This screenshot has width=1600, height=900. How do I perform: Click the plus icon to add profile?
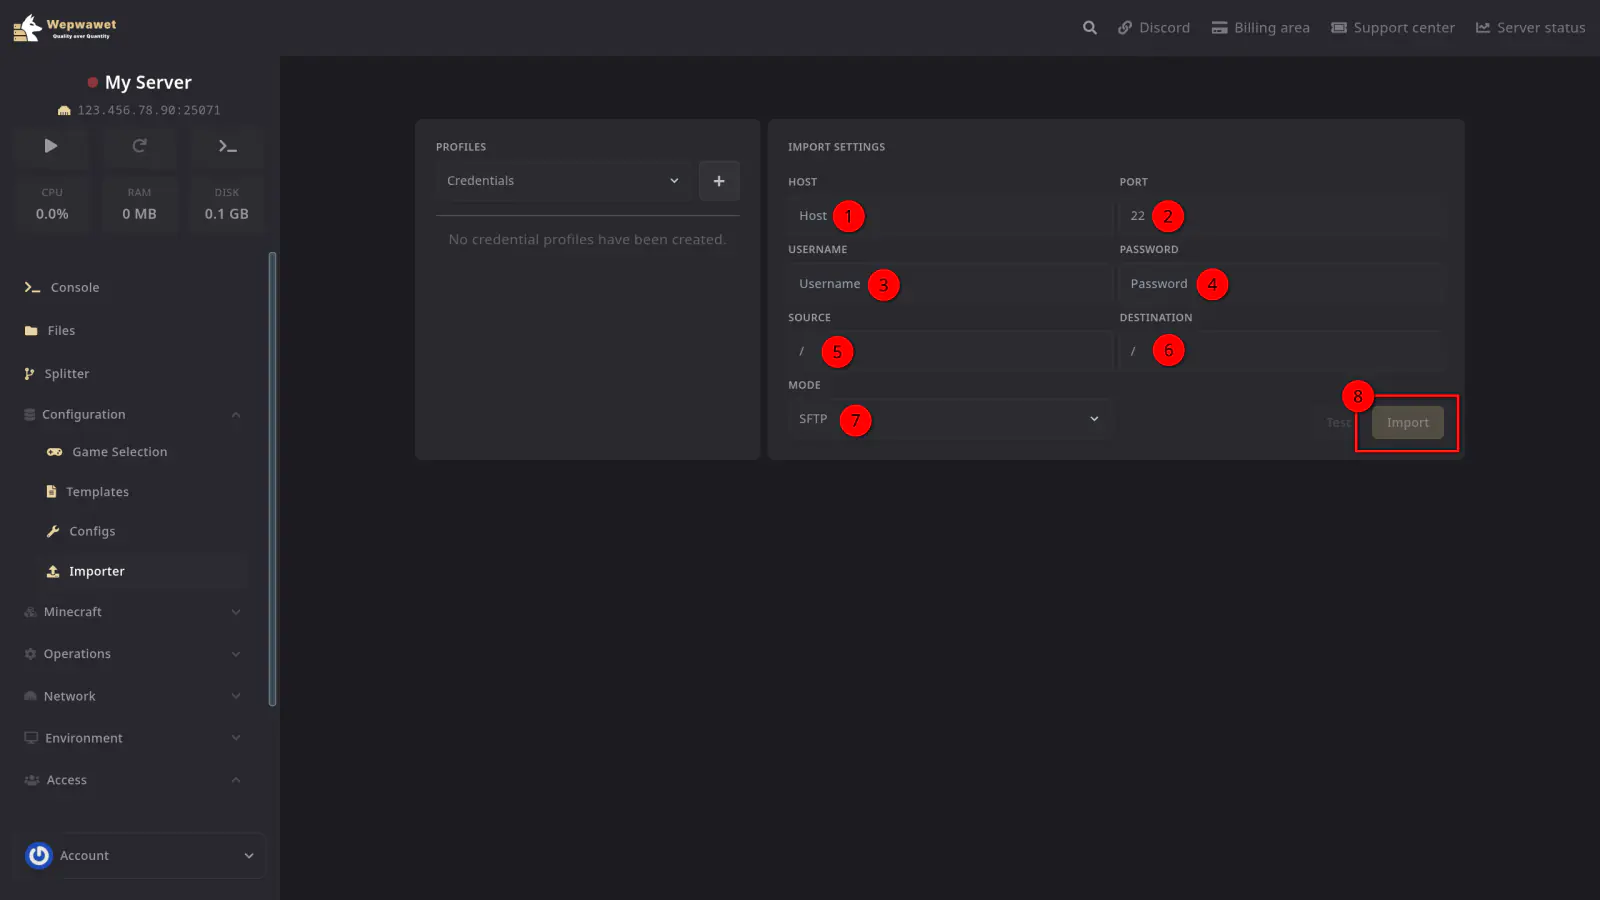tap(718, 181)
